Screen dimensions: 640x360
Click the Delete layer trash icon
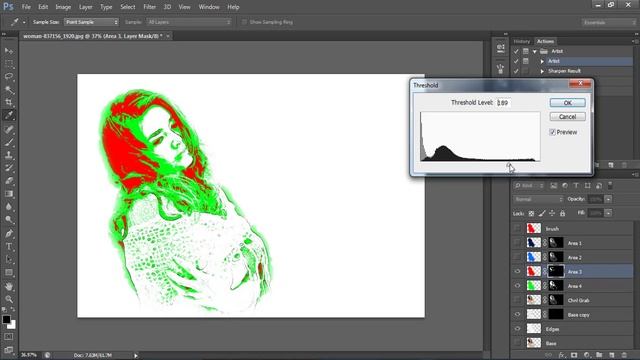pyautogui.click(x=624, y=356)
